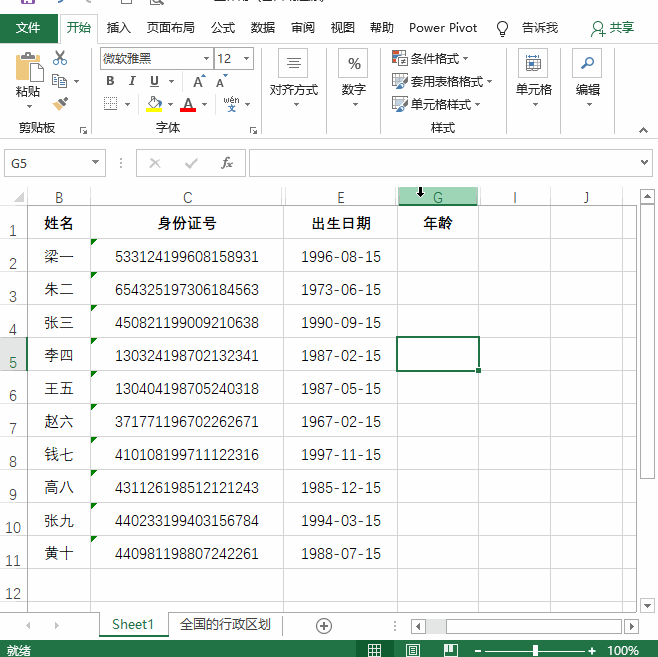Toggle Italic formatting
Image resolution: width=658 pixels, height=657 pixels.
(132, 81)
